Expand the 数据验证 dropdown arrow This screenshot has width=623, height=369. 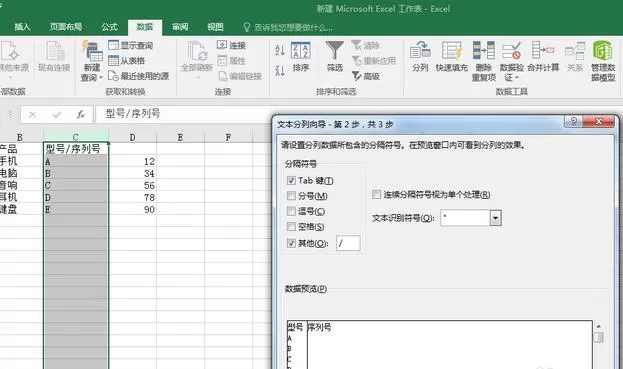(x=517, y=78)
